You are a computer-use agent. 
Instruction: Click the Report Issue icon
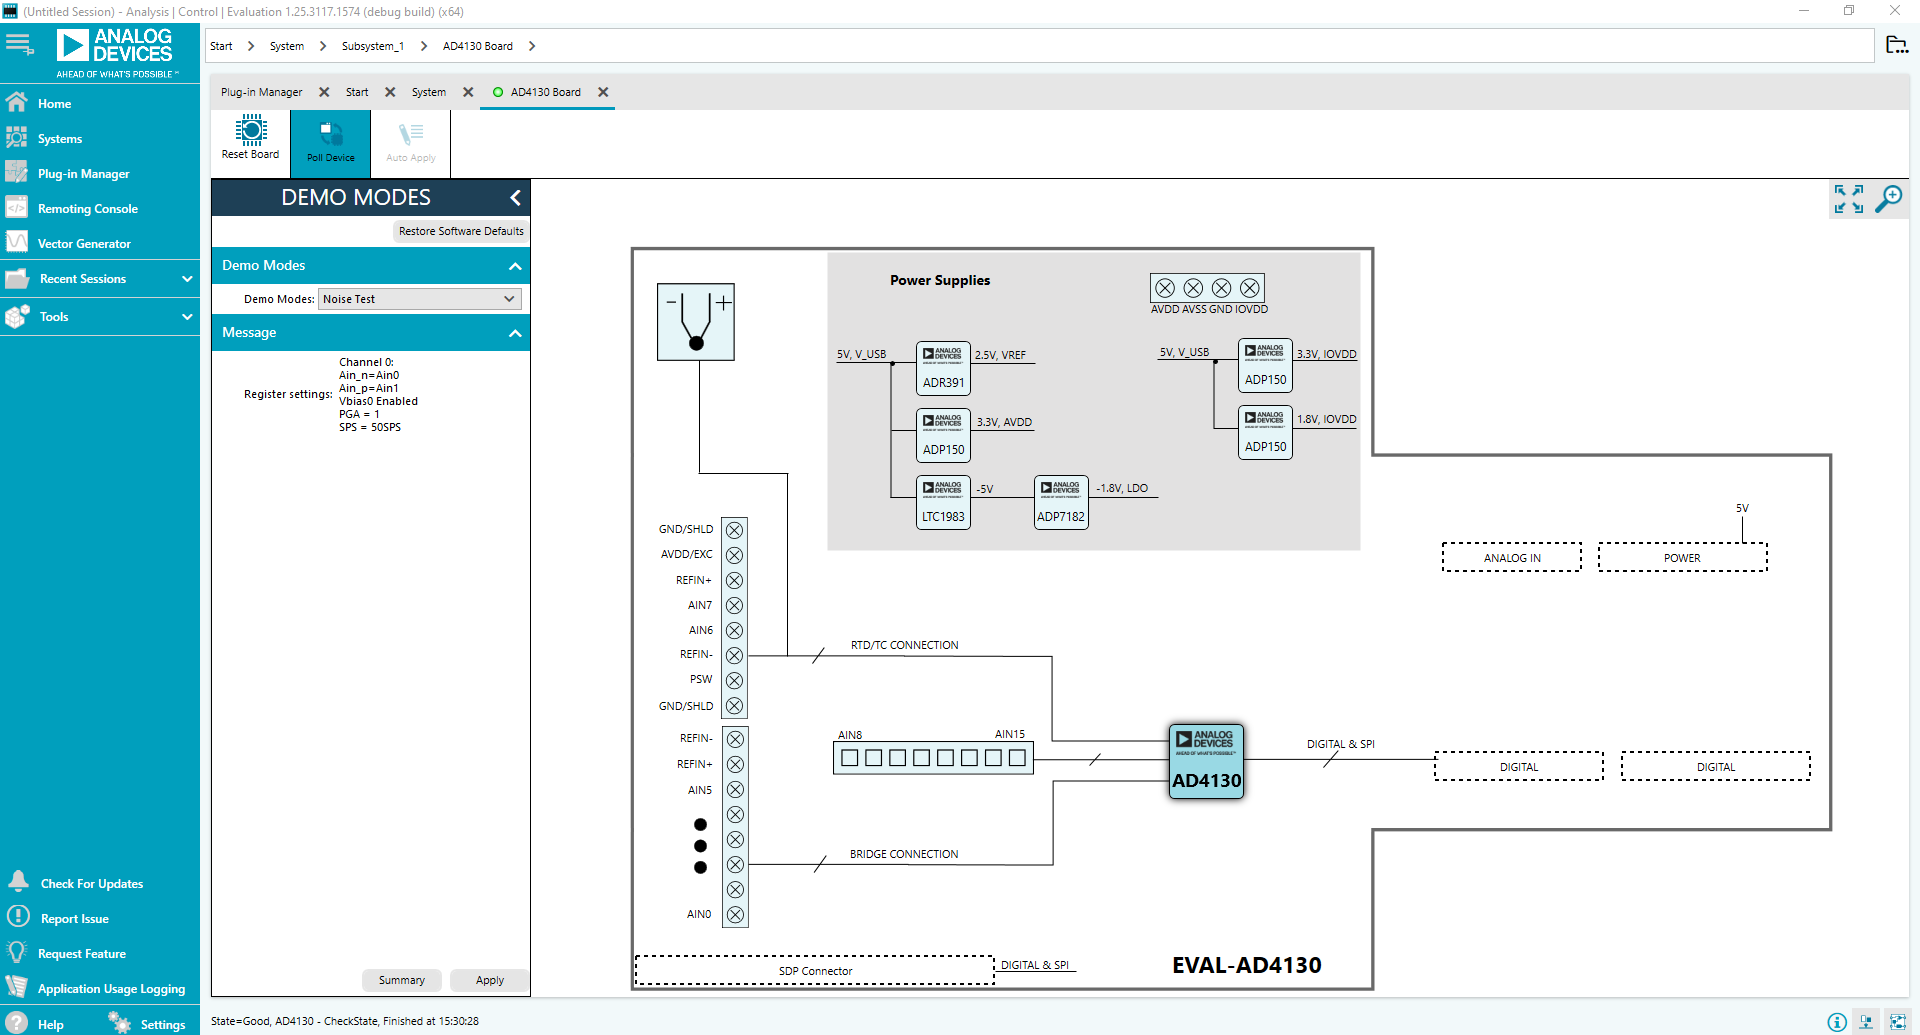pos(18,917)
